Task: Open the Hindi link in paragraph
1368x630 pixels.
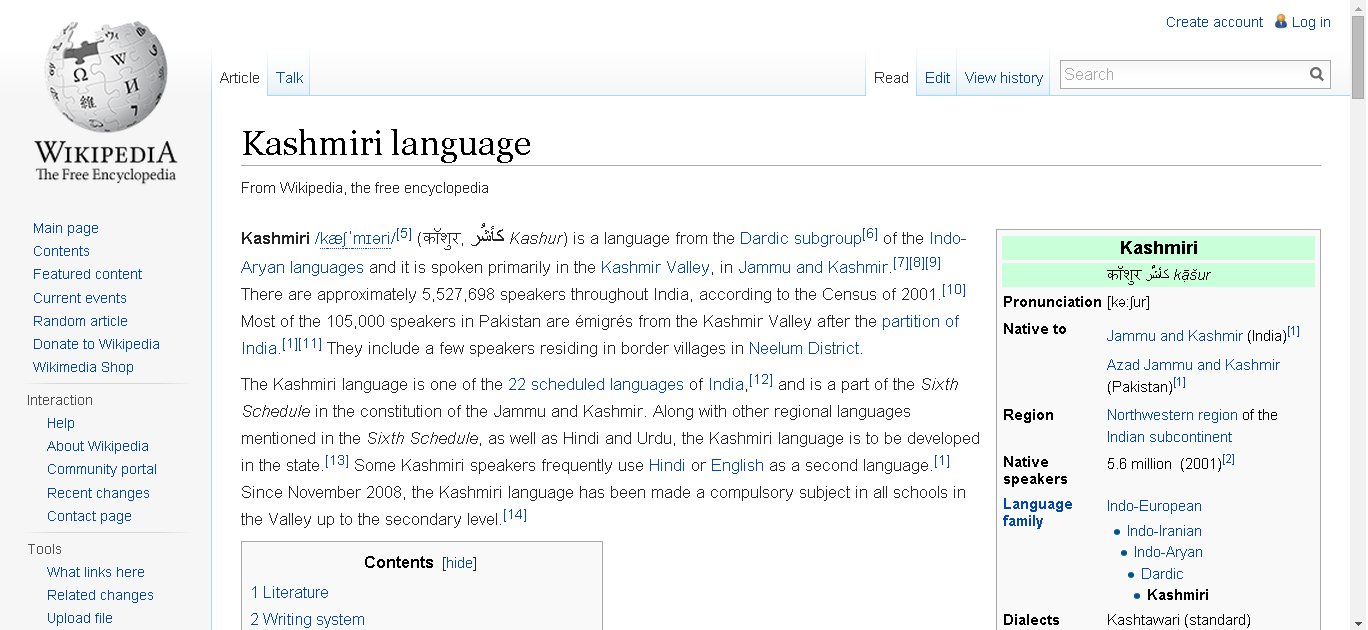Action: pos(667,465)
